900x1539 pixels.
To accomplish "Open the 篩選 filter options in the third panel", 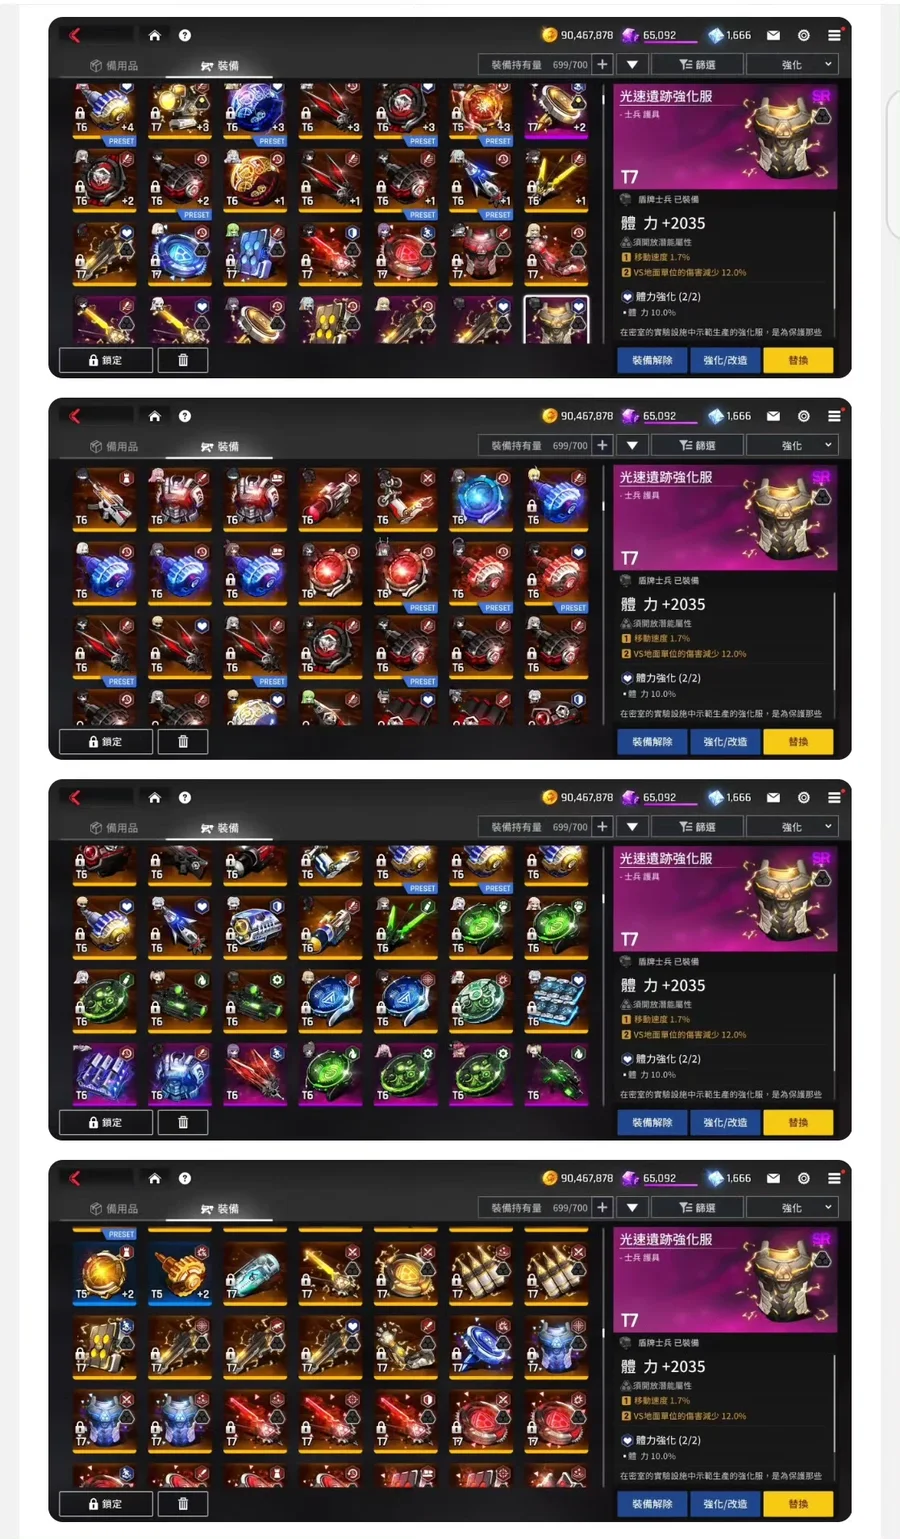I will (x=698, y=827).
